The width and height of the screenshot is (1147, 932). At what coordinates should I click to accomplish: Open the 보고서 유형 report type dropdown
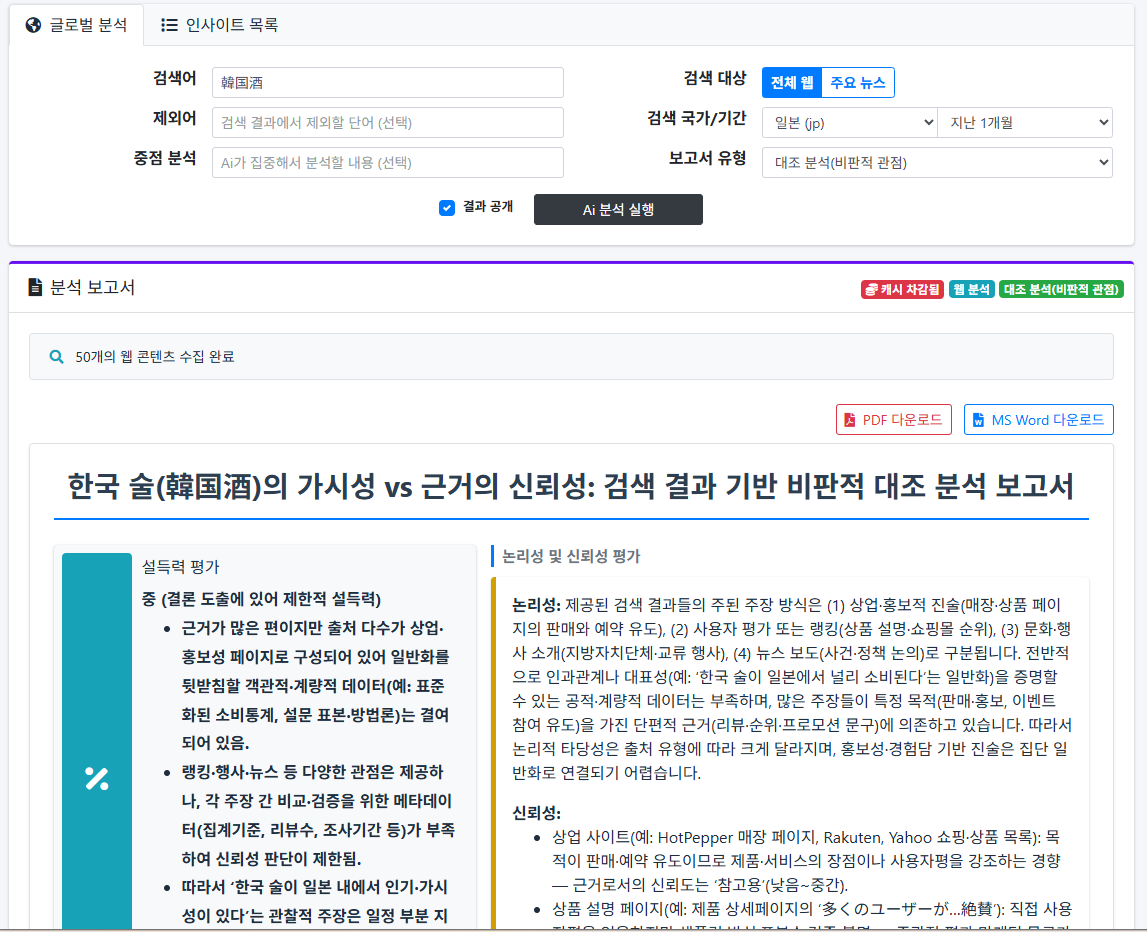[937, 162]
